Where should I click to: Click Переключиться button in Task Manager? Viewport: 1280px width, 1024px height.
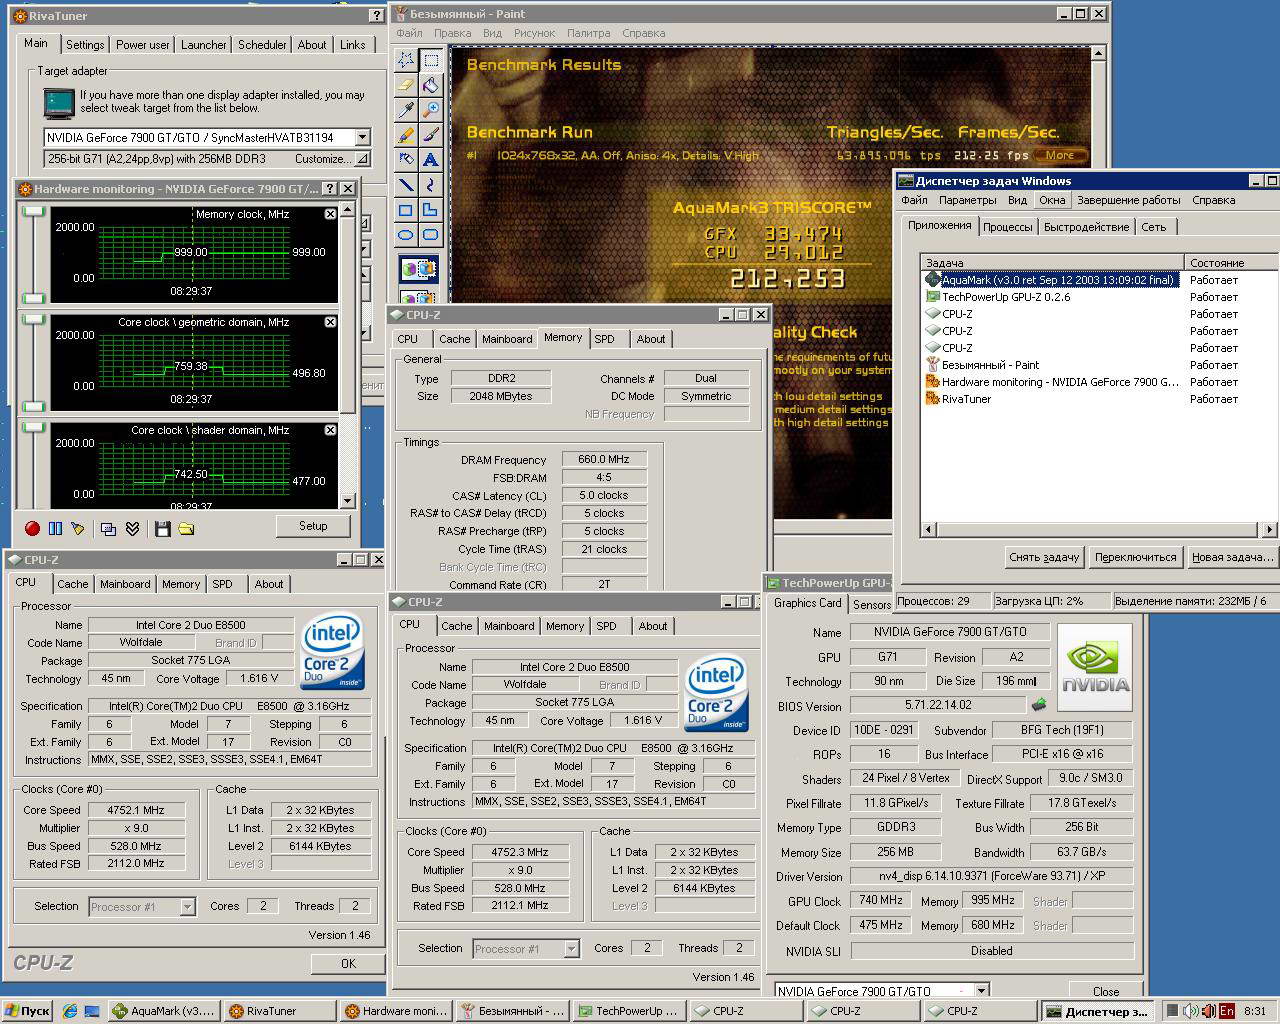click(1135, 557)
